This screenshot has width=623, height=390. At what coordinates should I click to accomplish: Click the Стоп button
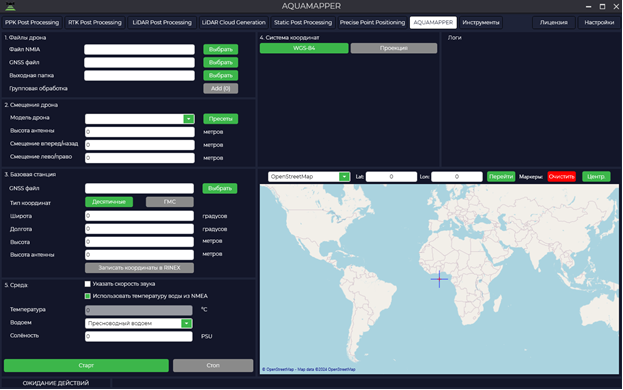click(213, 365)
